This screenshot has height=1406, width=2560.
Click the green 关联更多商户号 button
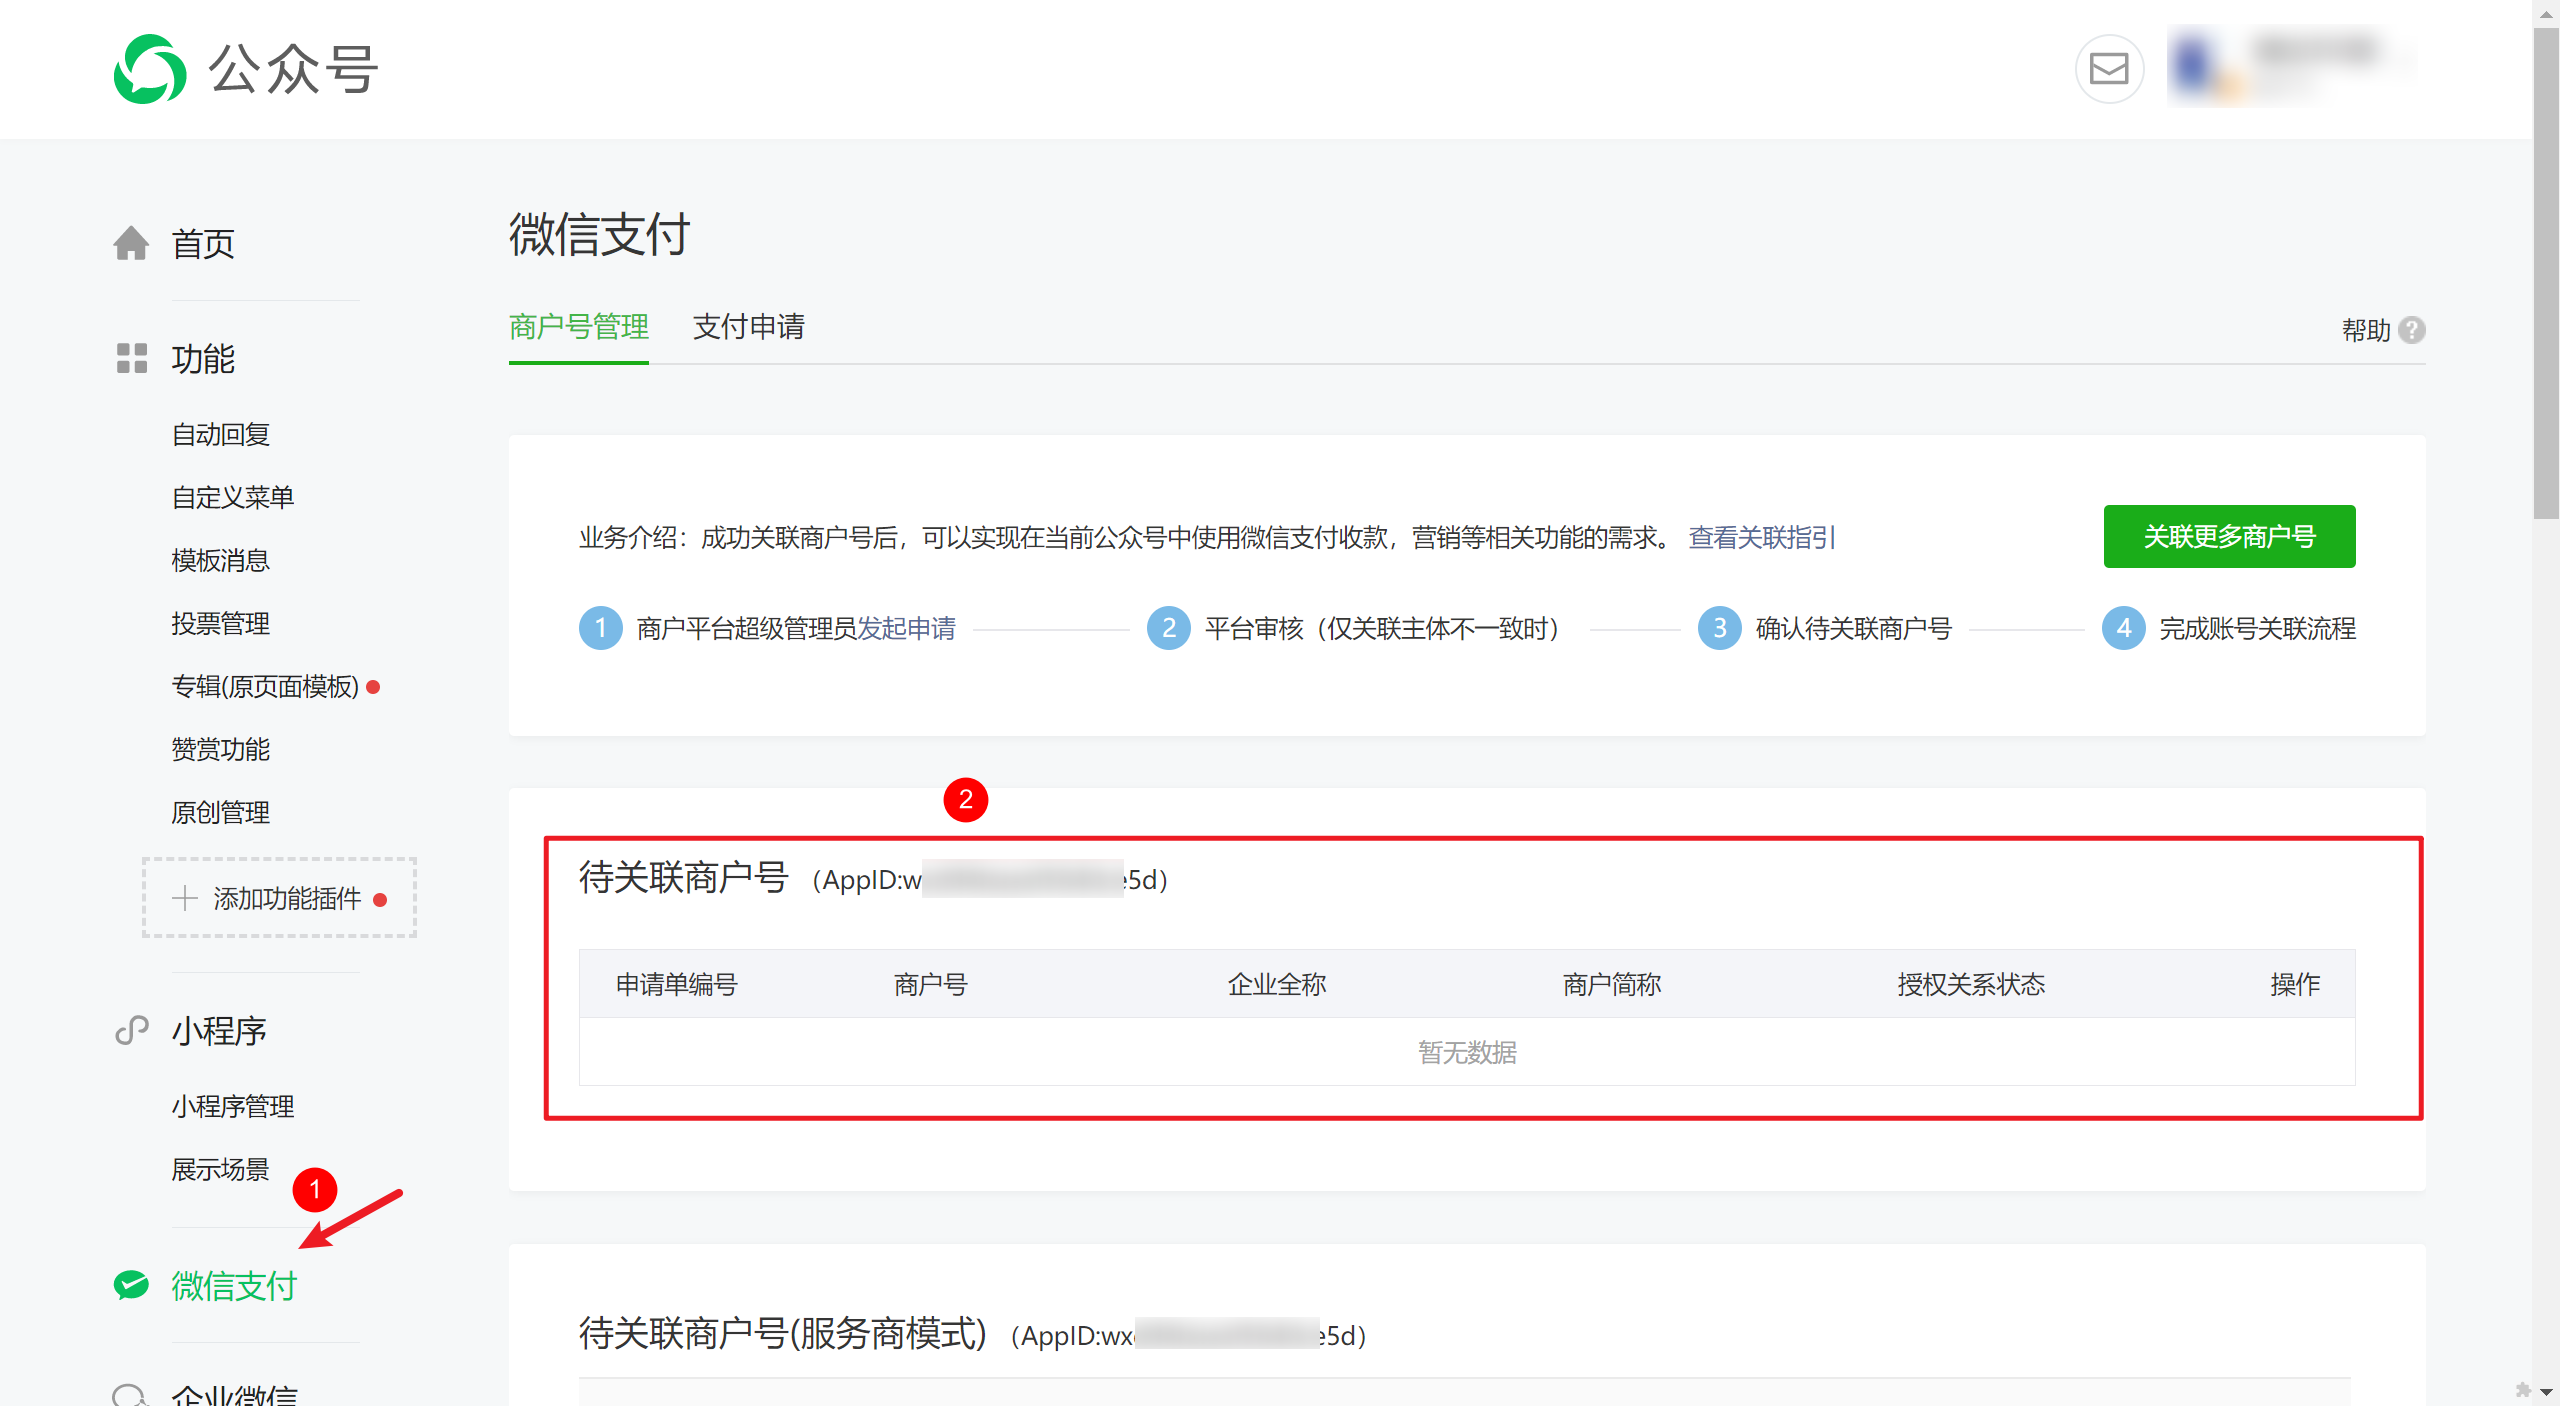[x=2229, y=537]
